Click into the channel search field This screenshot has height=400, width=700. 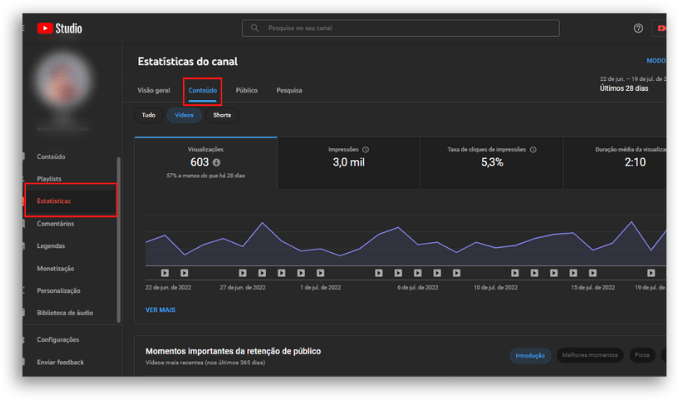(400, 28)
